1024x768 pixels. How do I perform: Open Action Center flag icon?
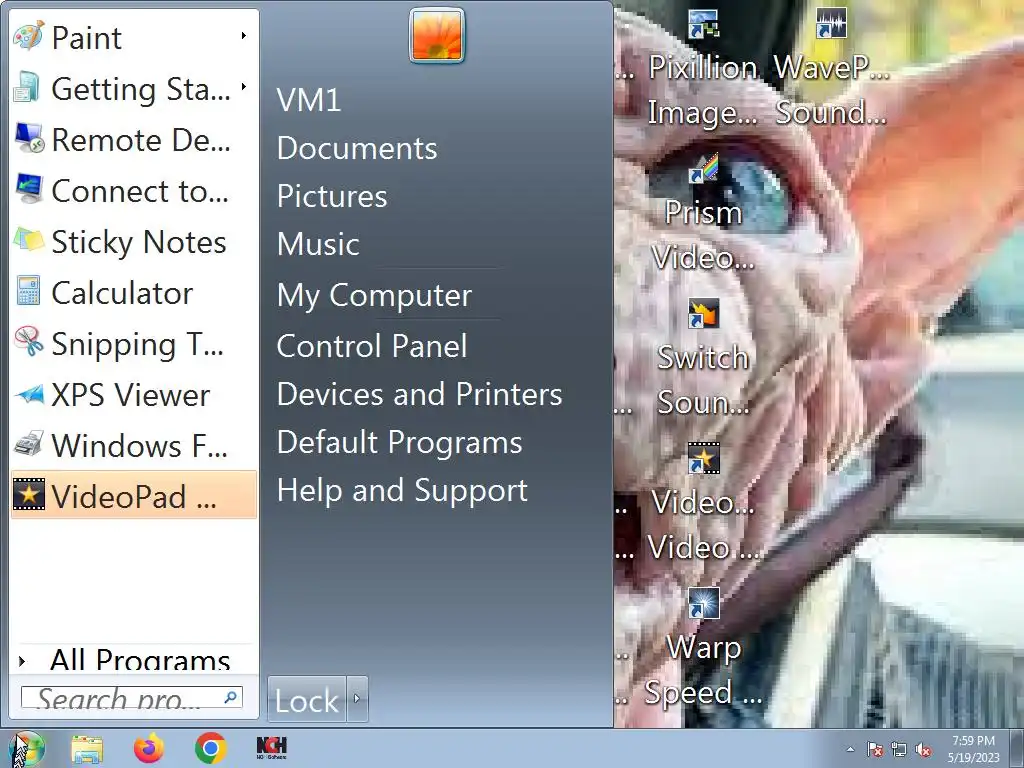pyautogui.click(x=874, y=749)
